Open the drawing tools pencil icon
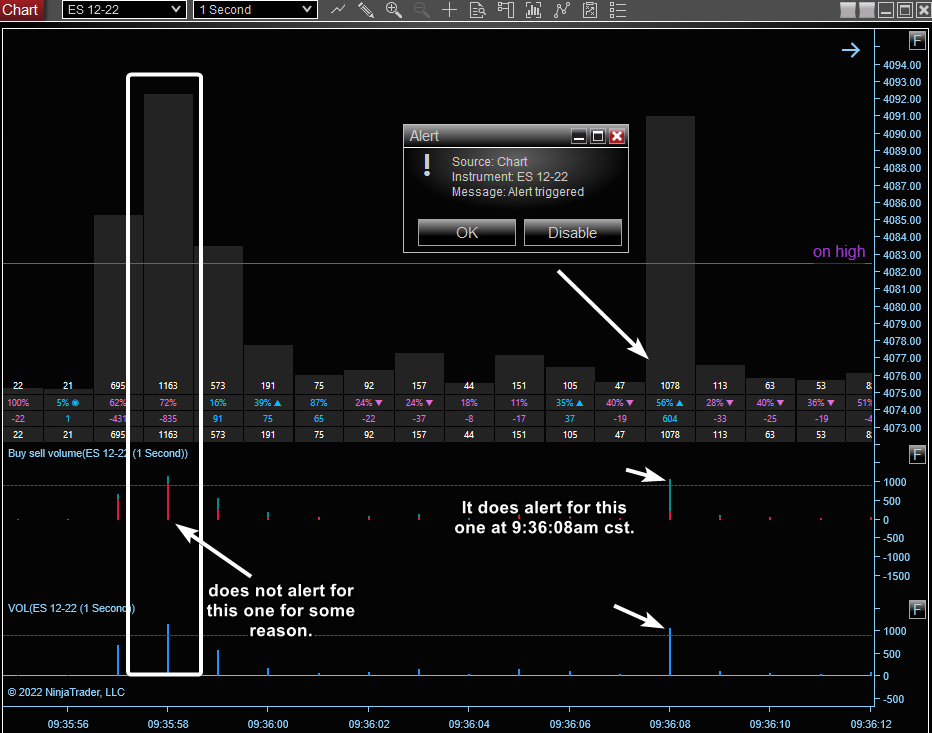This screenshot has height=733, width=932. [366, 10]
